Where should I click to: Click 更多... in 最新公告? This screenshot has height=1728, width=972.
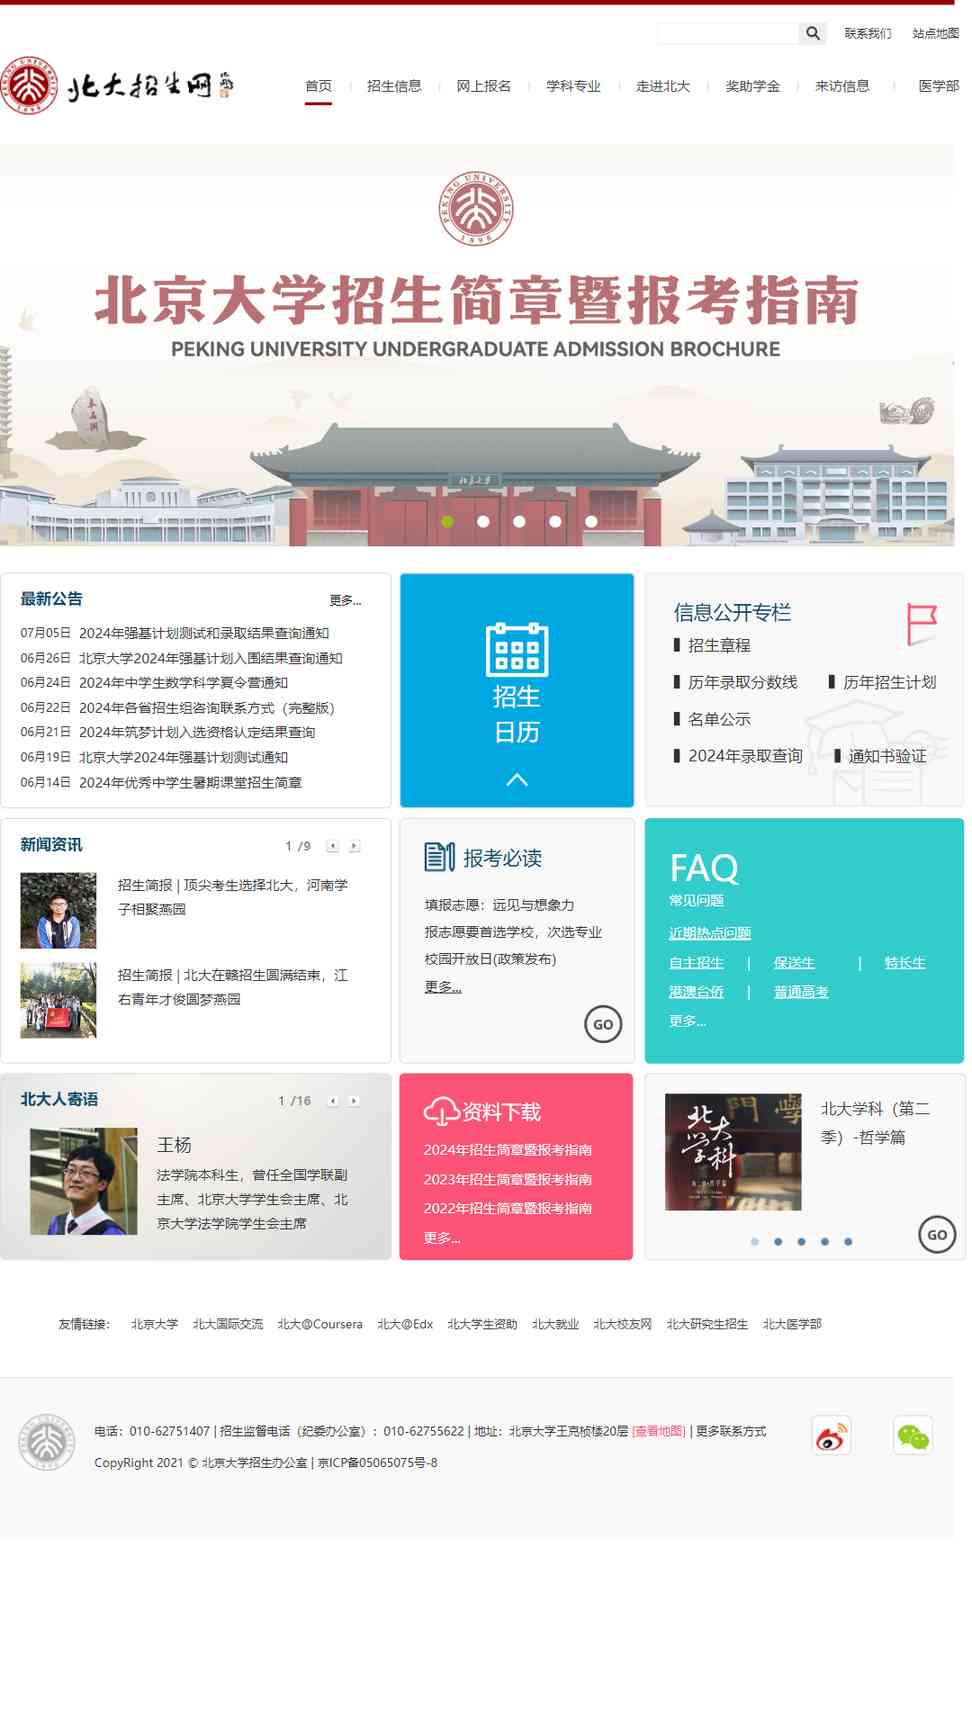pos(345,600)
